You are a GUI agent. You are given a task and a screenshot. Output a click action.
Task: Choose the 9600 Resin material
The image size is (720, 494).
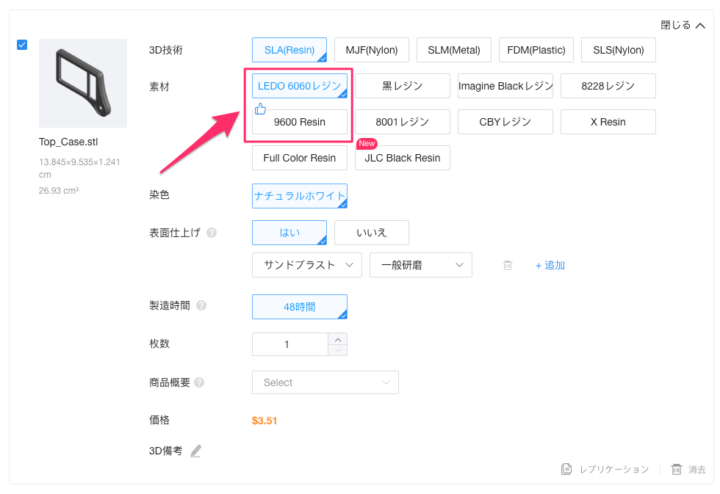pyautogui.click(x=299, y=122)
